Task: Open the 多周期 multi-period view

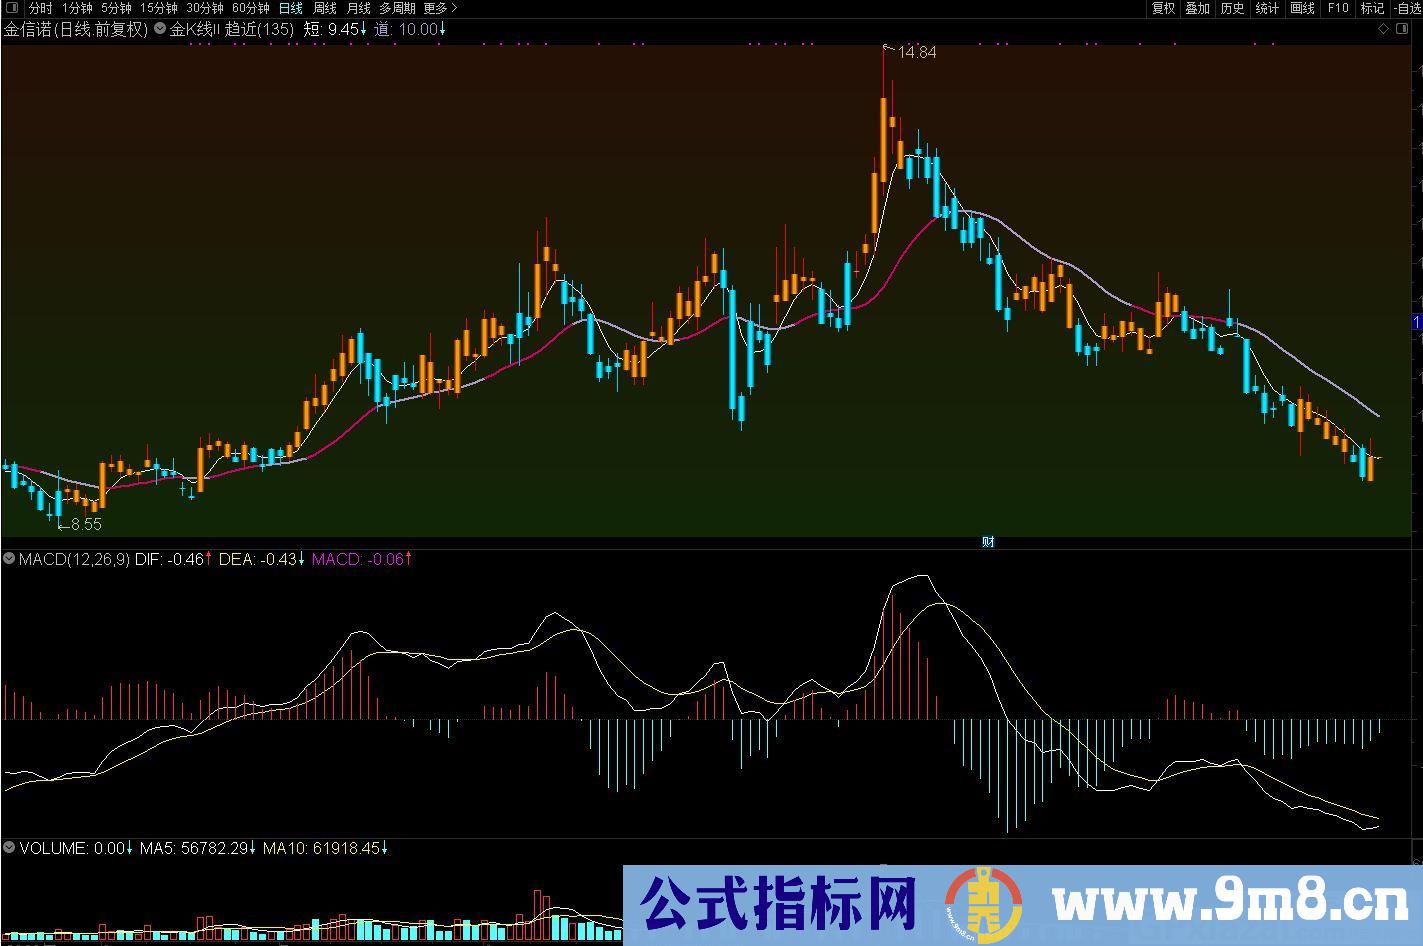Action: point(397,8)
